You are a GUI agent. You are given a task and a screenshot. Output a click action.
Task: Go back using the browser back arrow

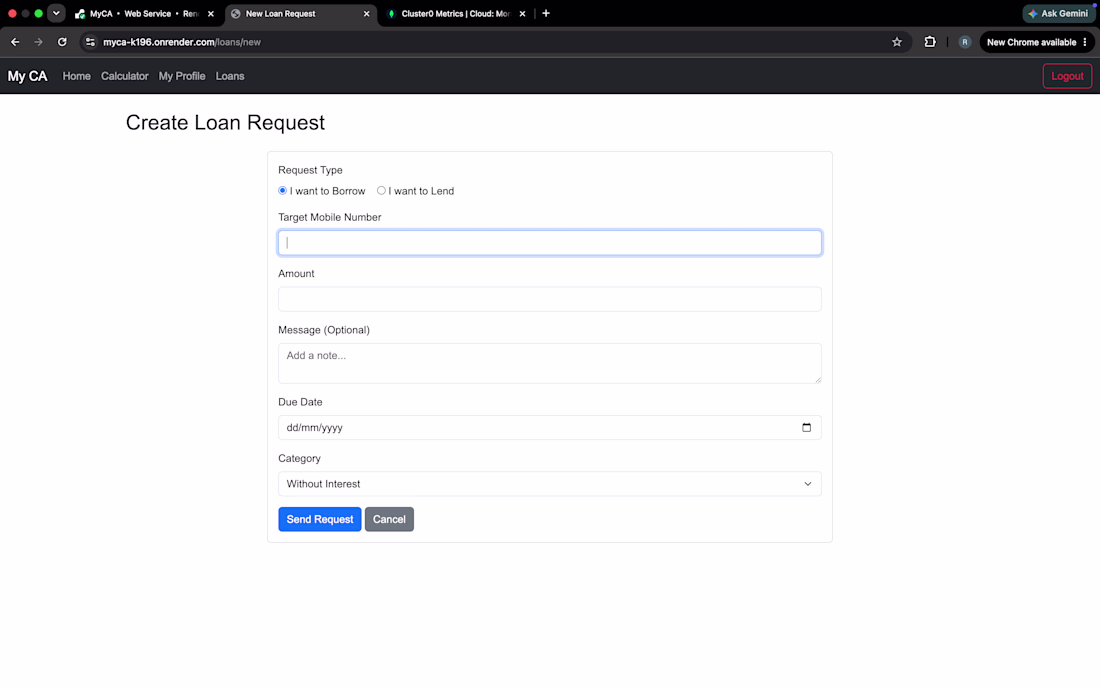click(x=15, y=42)
